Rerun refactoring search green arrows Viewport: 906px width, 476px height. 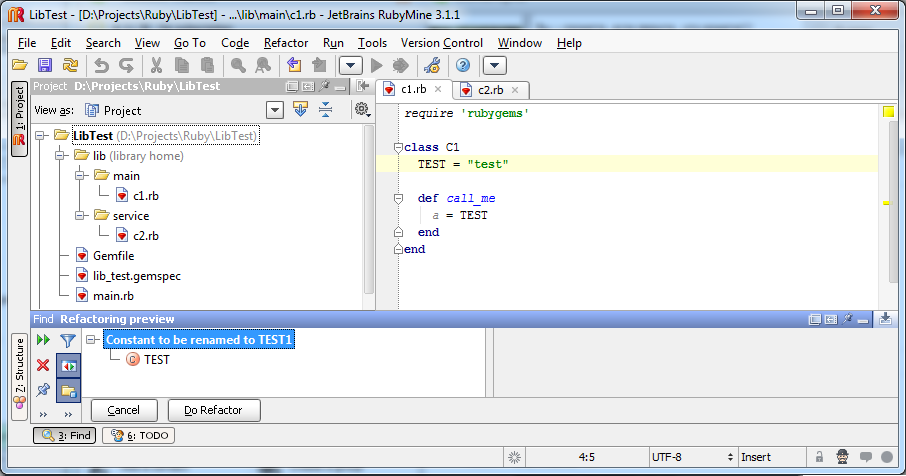pos(43,340)
